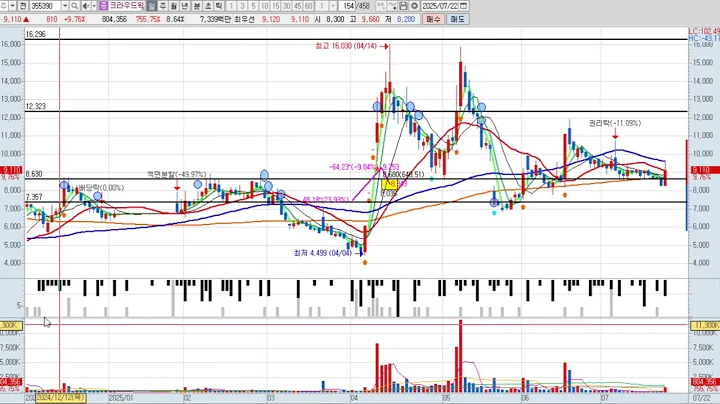Click the save chart floppy icon

point(403,6)
